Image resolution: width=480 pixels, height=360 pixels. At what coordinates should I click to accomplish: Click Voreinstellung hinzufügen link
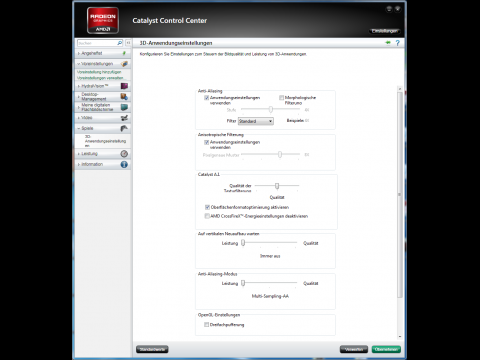pyautogui.click(x=99, y=72)
